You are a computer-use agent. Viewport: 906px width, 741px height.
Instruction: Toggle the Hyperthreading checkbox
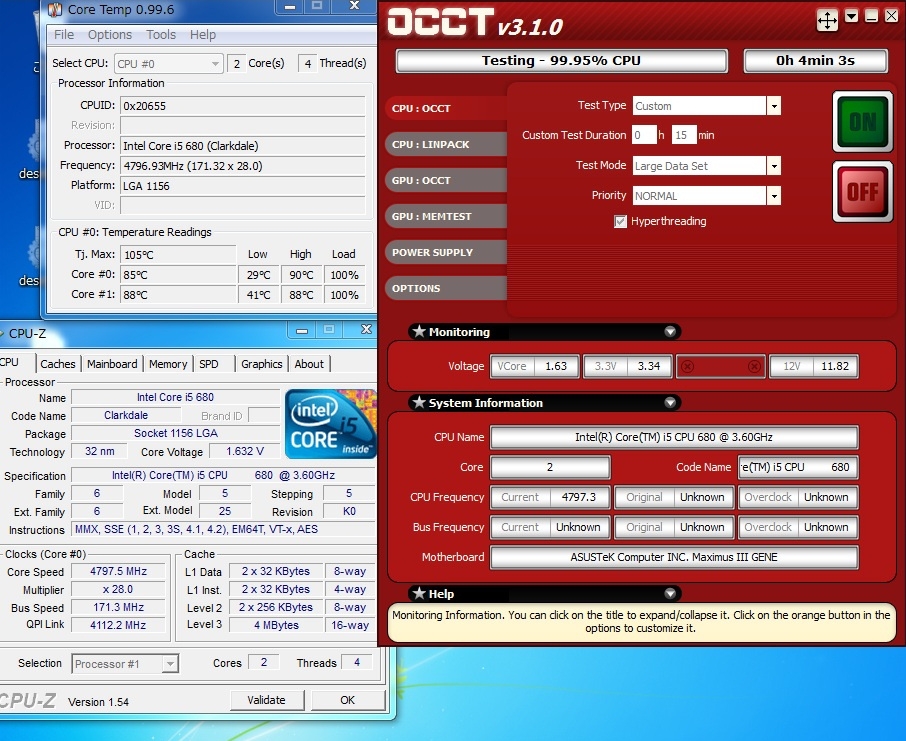click(620, 221)
